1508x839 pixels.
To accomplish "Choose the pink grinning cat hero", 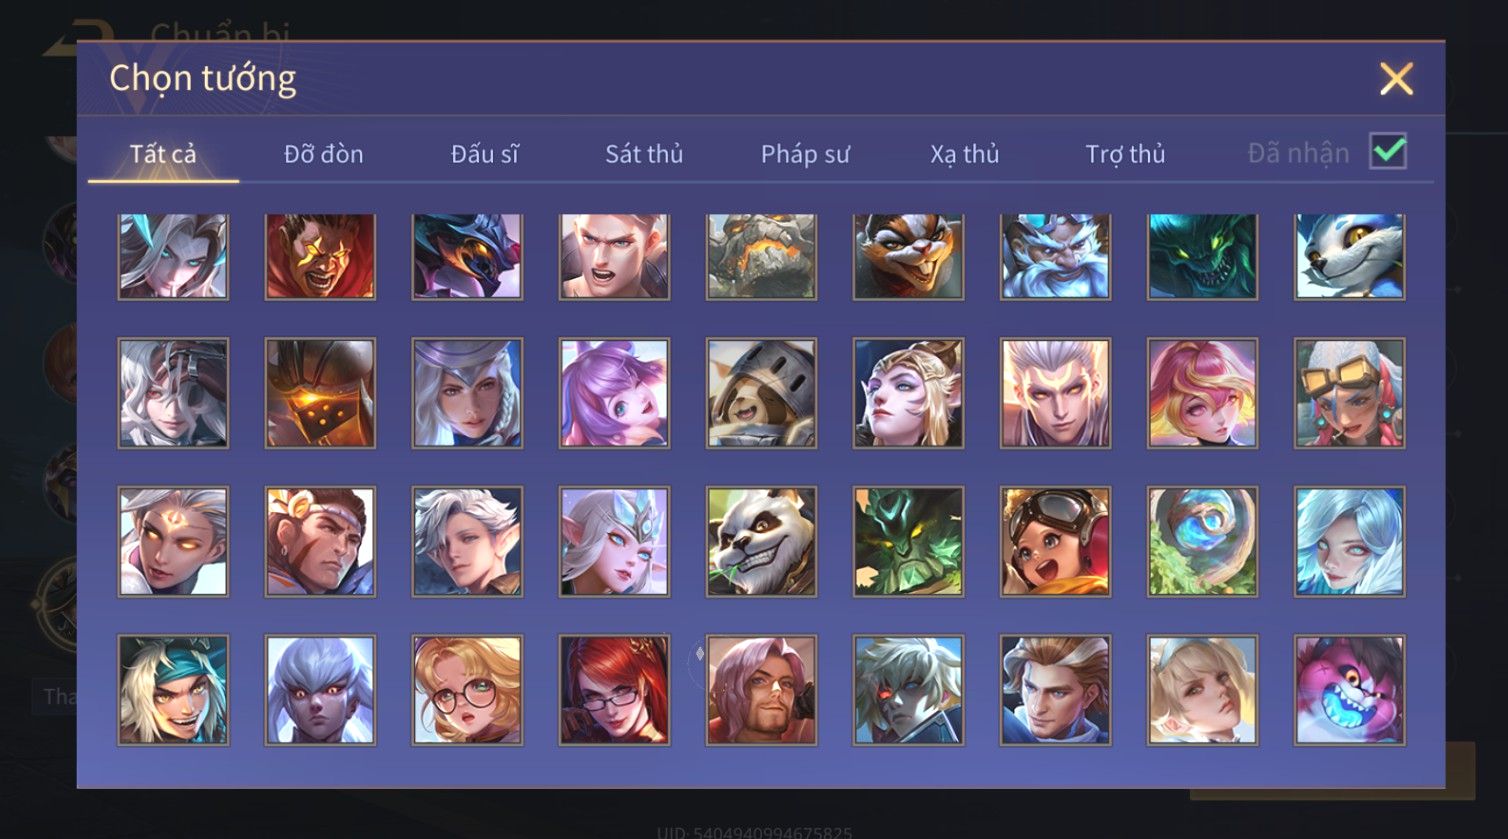I will tap(1349, 690).
